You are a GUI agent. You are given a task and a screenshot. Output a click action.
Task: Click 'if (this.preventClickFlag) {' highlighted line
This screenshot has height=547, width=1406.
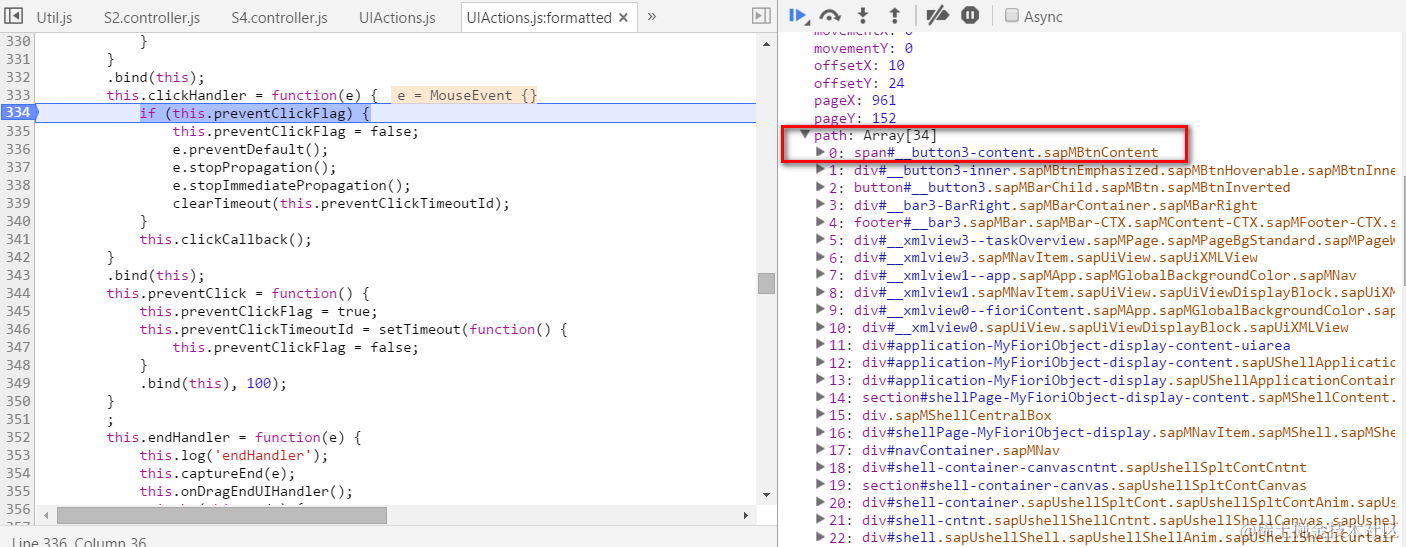click(x=255, y=113)
